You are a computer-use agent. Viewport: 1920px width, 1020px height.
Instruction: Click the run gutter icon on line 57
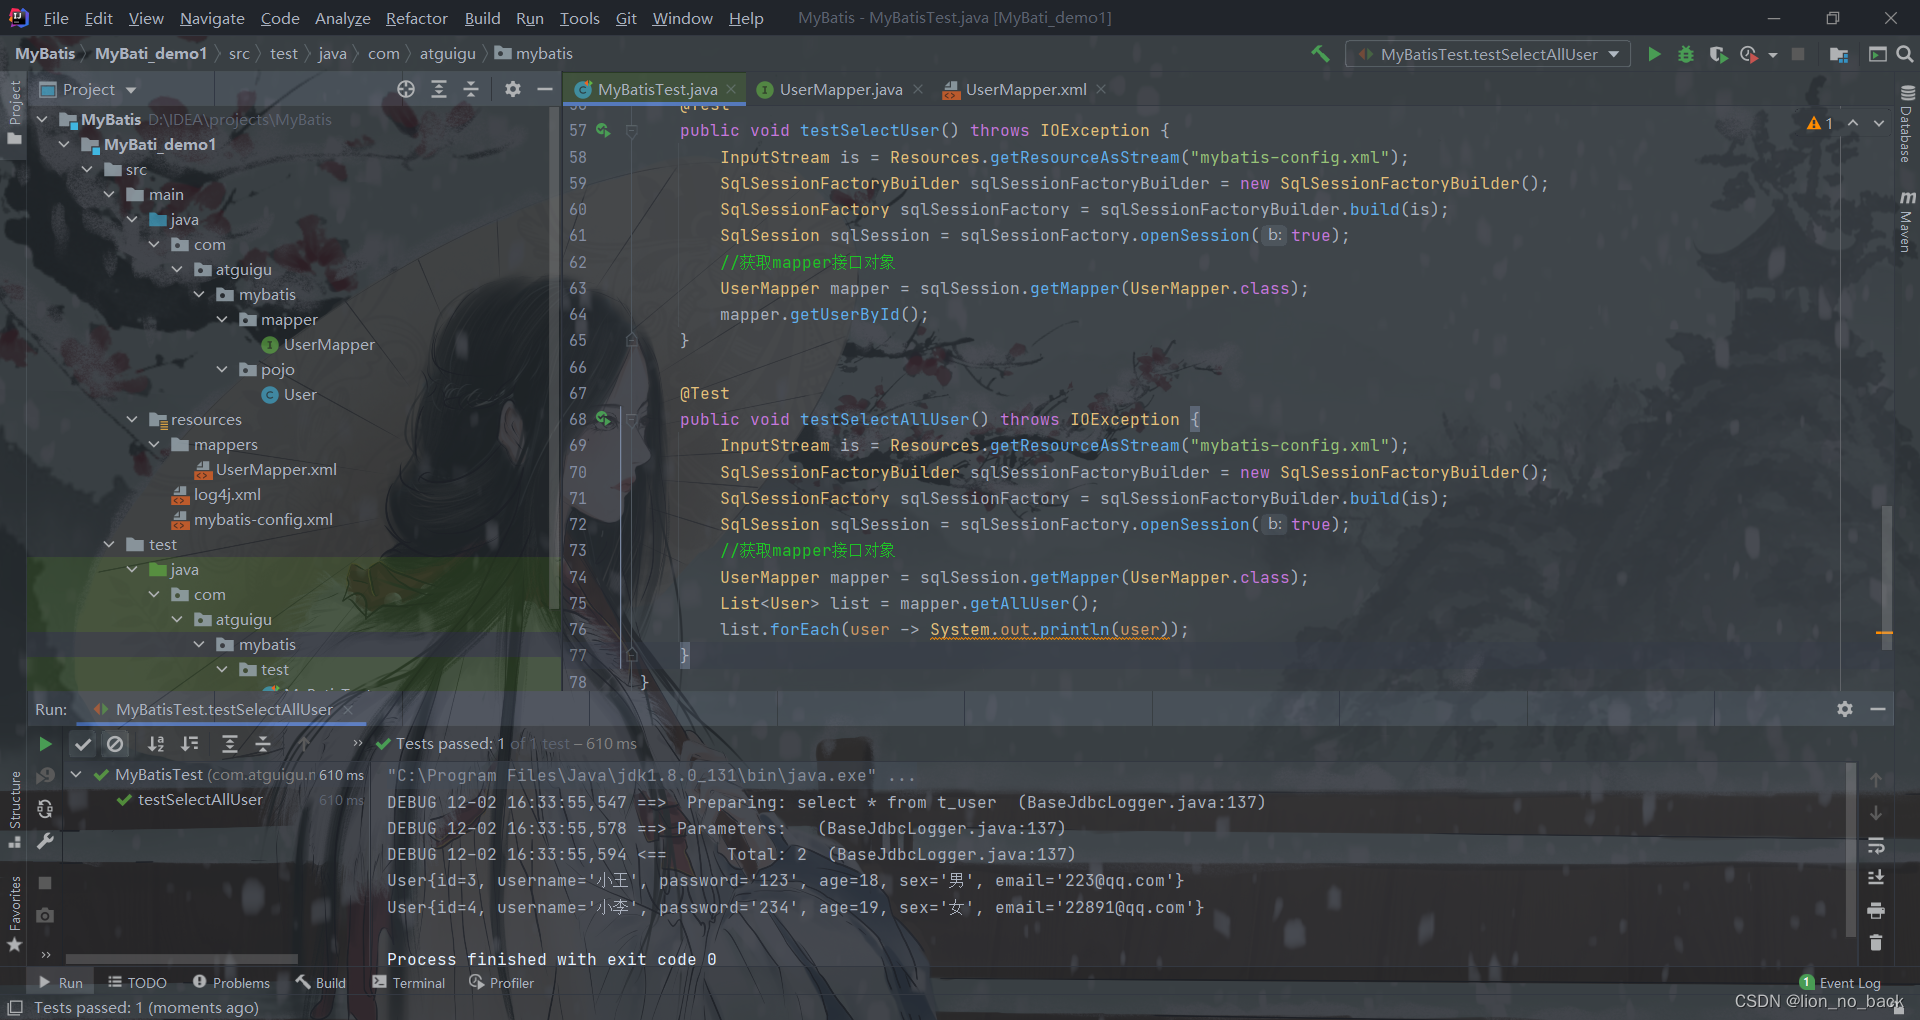(603, 130)
